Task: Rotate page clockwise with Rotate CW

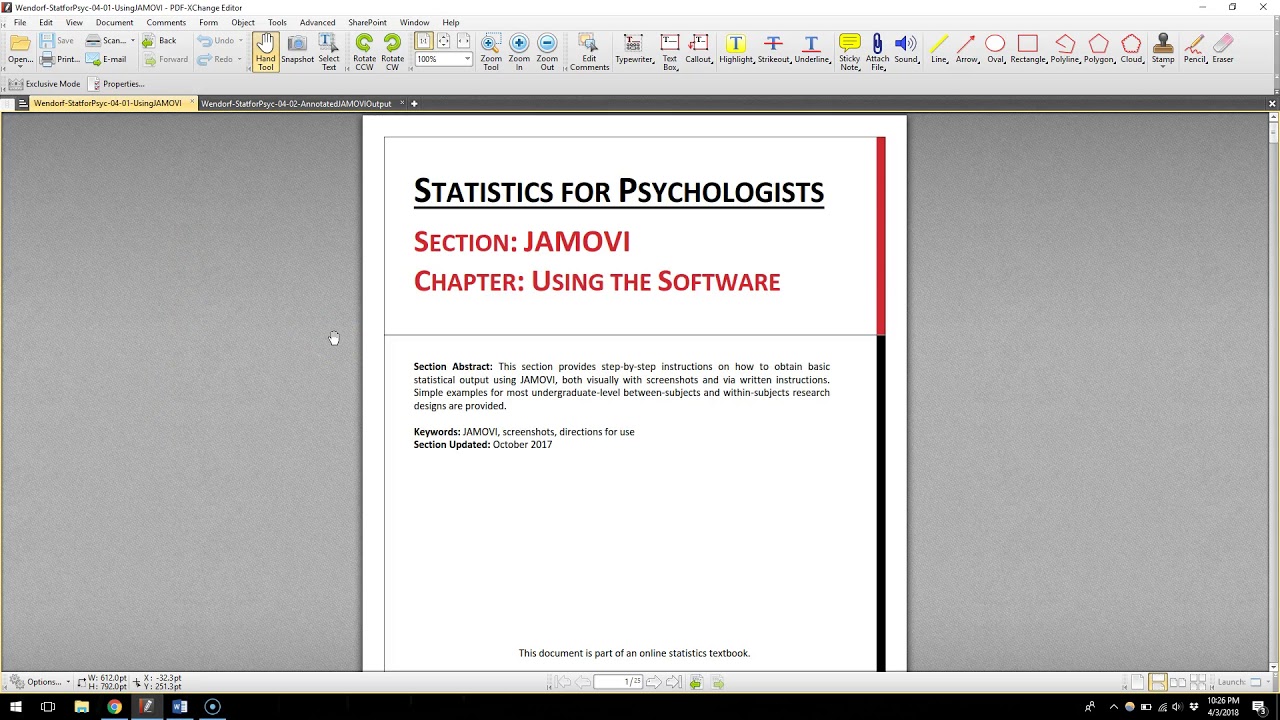Action: pyautogui.click(x=392, y=52)
